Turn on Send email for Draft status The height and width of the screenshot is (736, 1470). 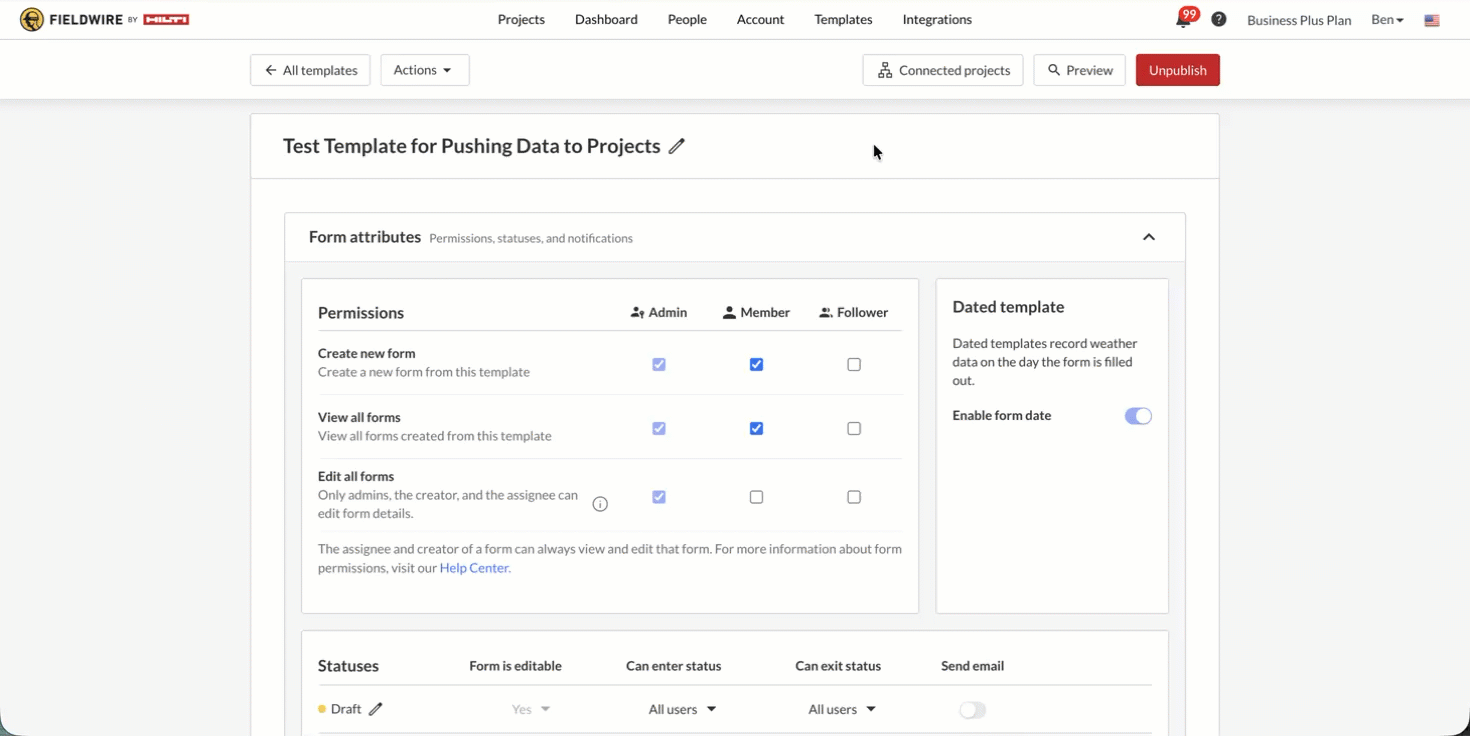[x=972, y=710]
